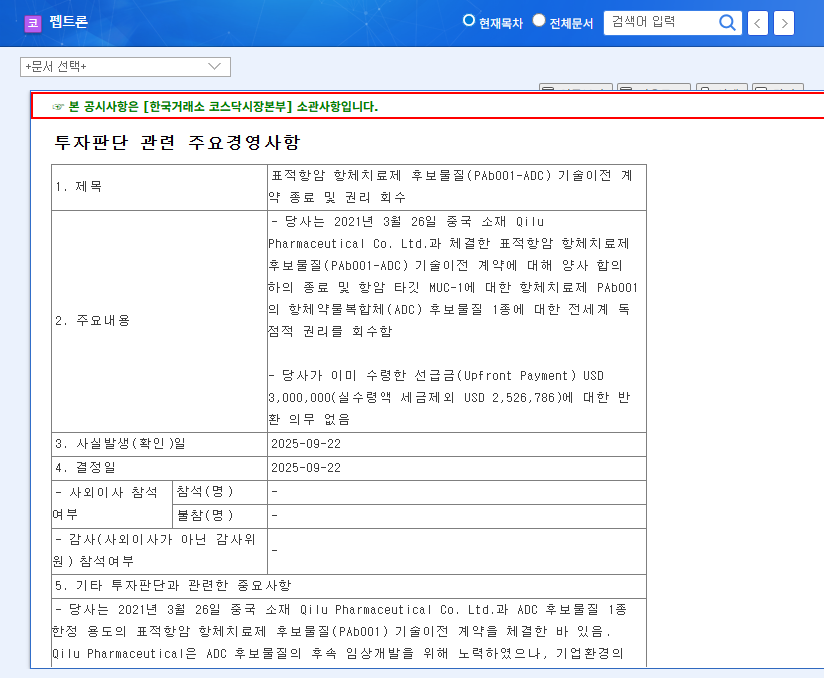Click the magnifier search icon
This screenshot has width=824, height=678.
(x=727, y=23)
